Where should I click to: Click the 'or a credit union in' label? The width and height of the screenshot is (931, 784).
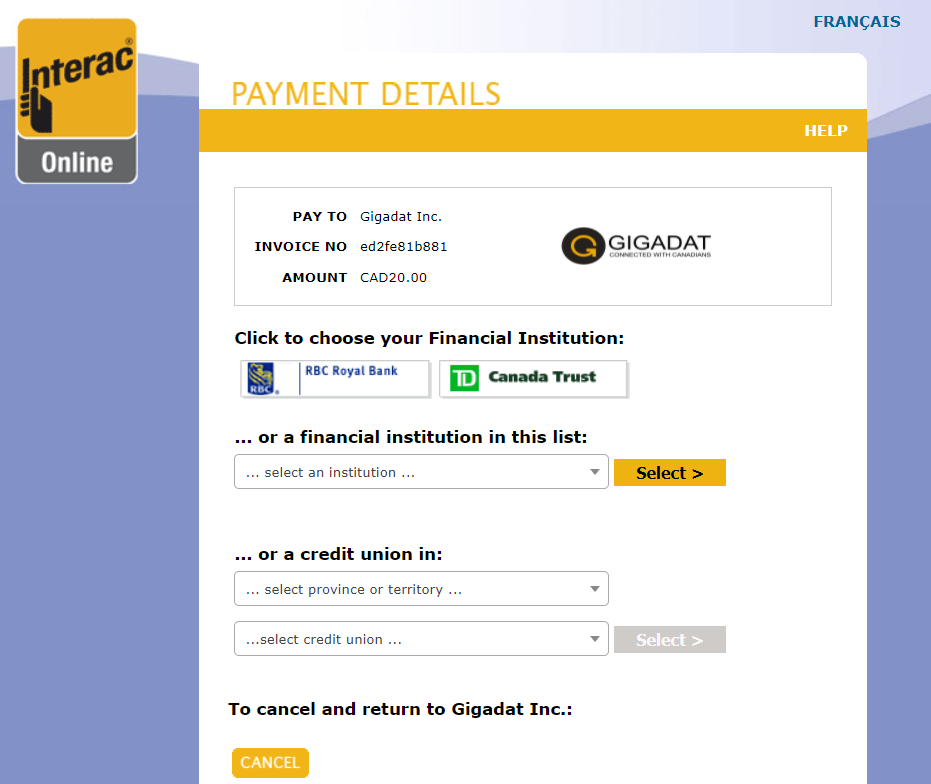[x=338, y=554]
